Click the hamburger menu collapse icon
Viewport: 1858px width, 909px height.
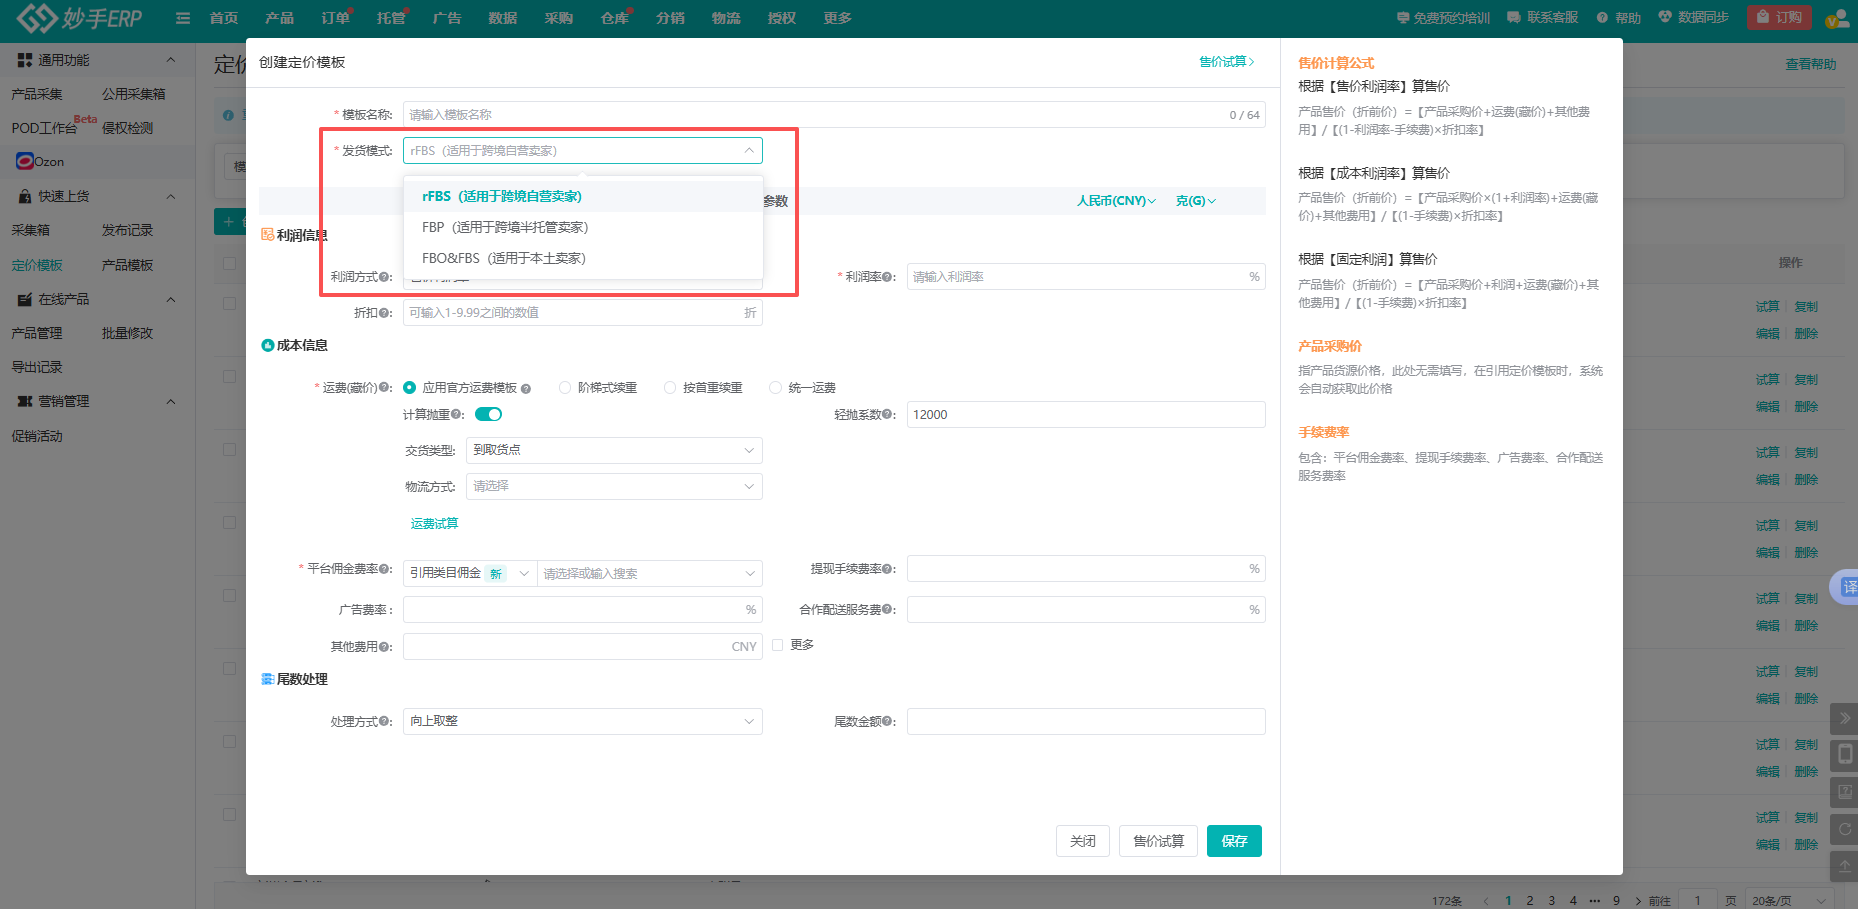(183, 18)
